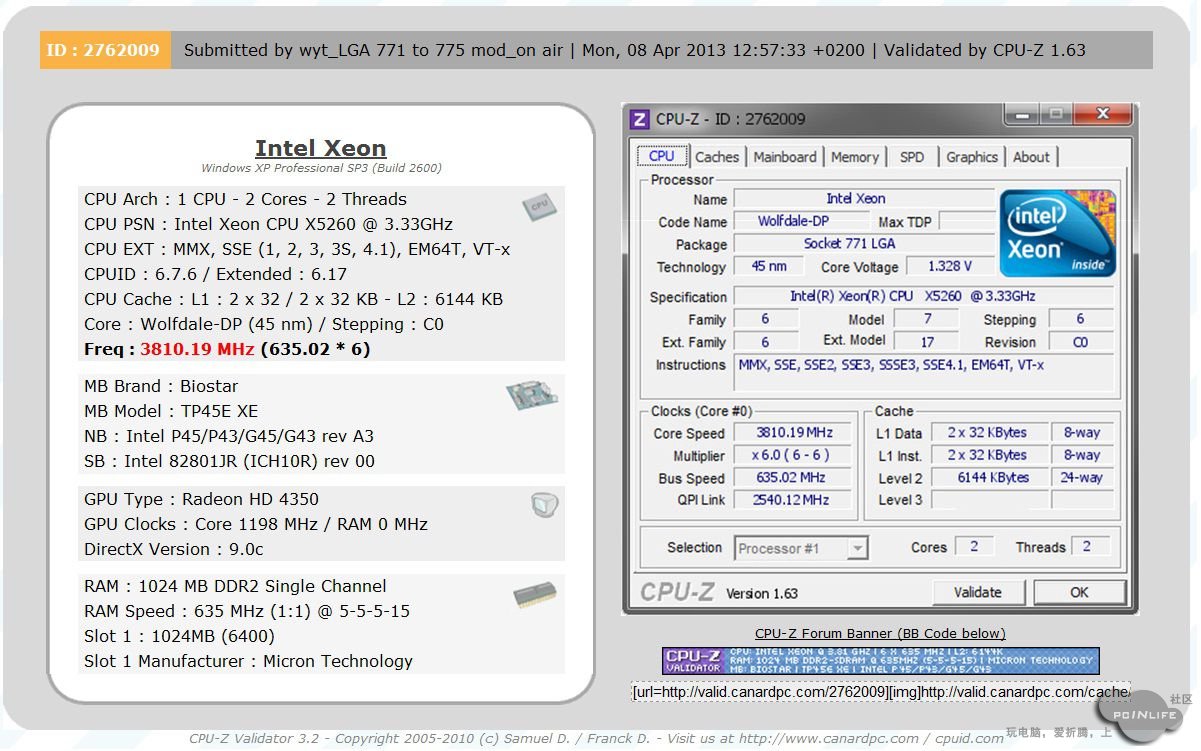Click the Threads count field

[x=1090, y=546]
